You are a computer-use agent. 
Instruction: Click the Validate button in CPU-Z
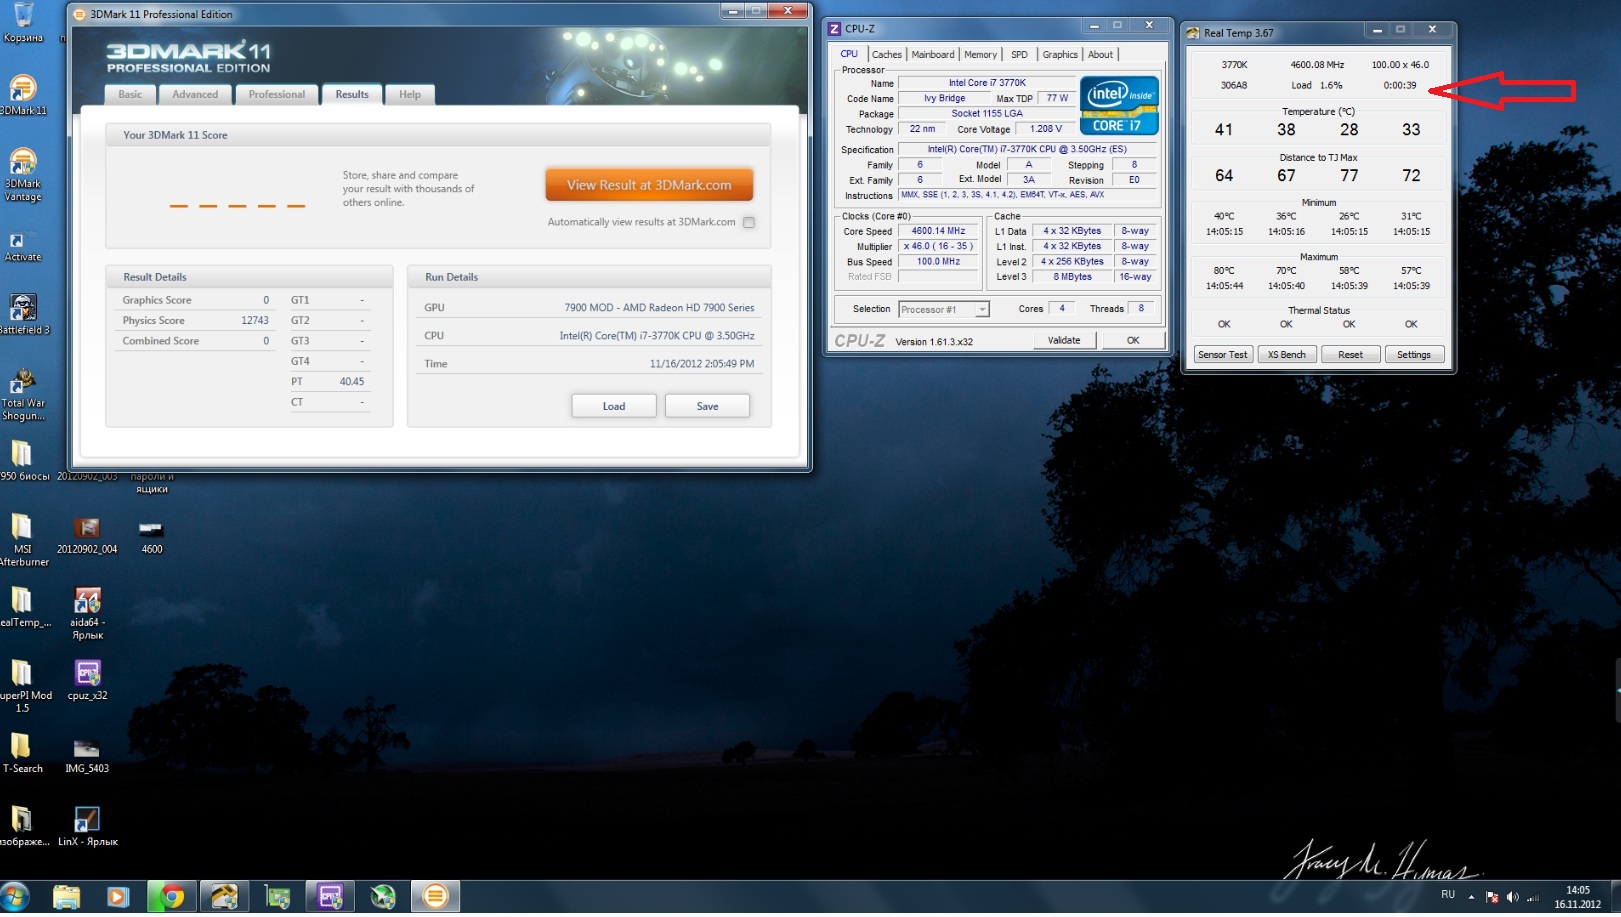[x=1064, y=340]
